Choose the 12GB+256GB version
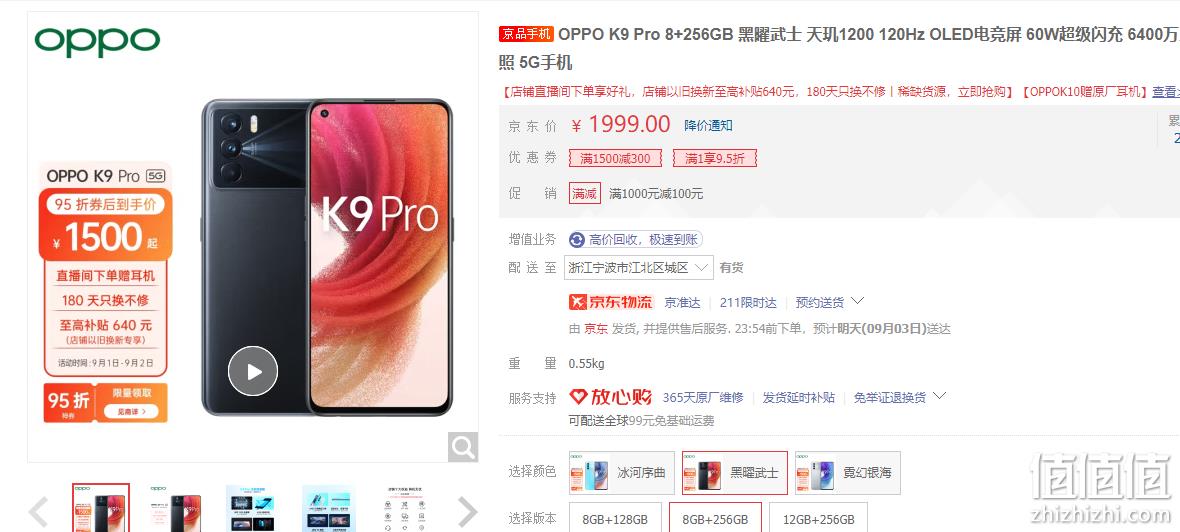The width and height of the screenshot is (1180, 532). point(818,518)
